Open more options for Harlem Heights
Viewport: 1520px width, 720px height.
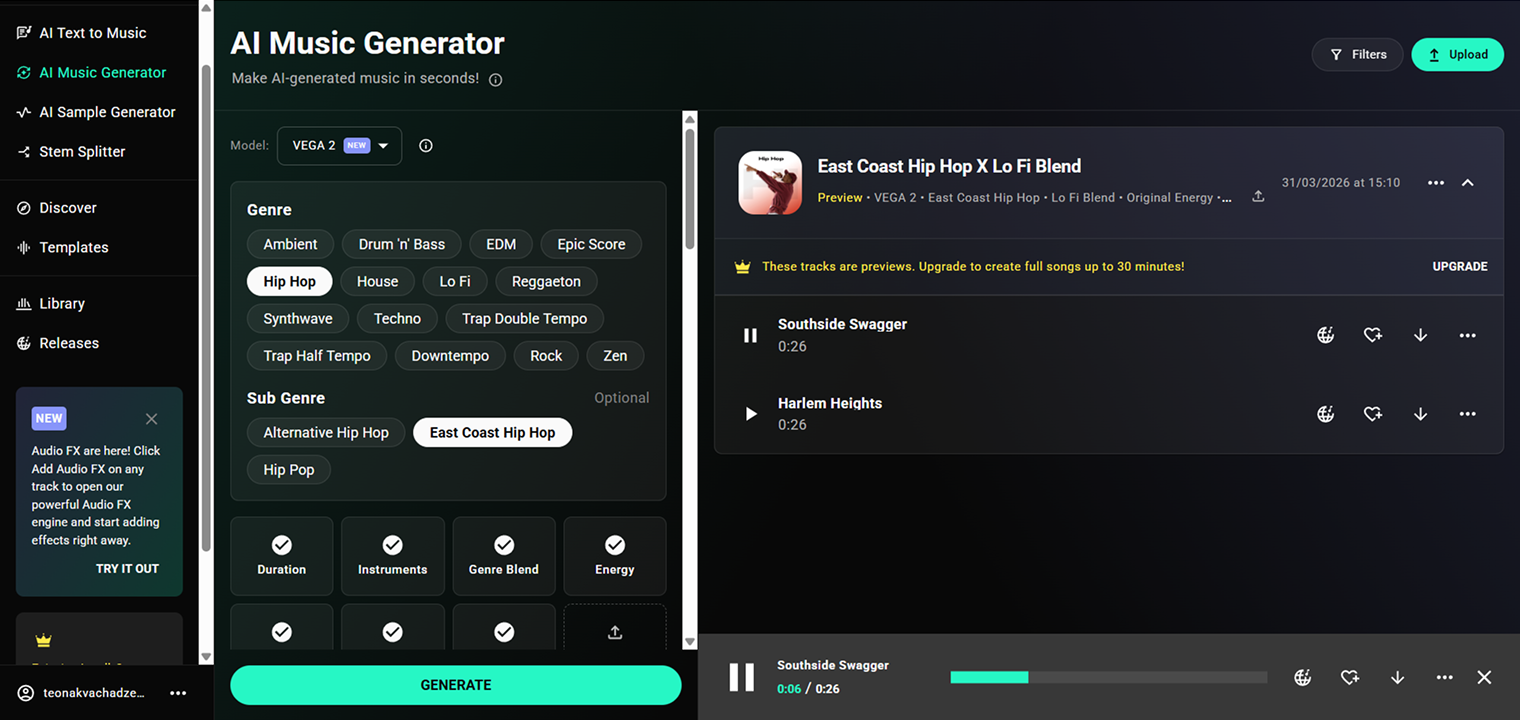1467,414
